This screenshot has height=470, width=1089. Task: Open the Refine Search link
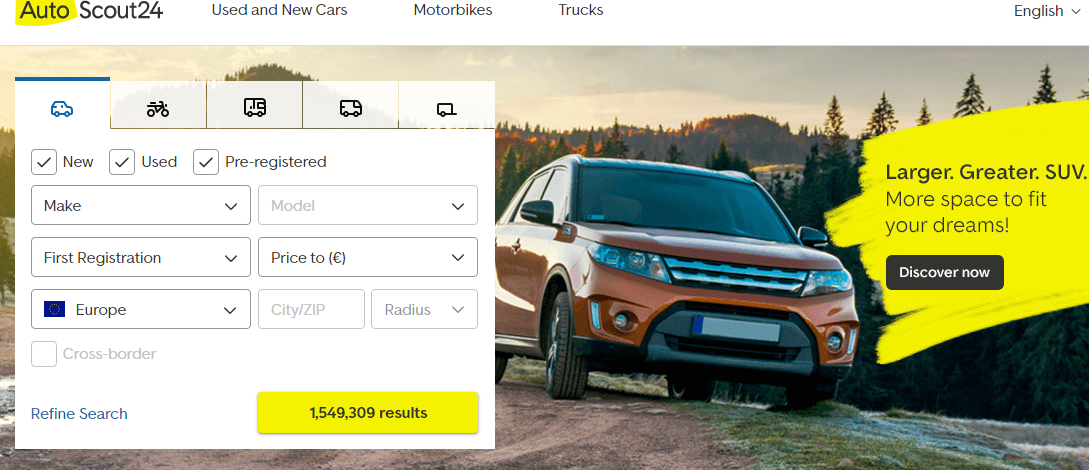(79, 414)
